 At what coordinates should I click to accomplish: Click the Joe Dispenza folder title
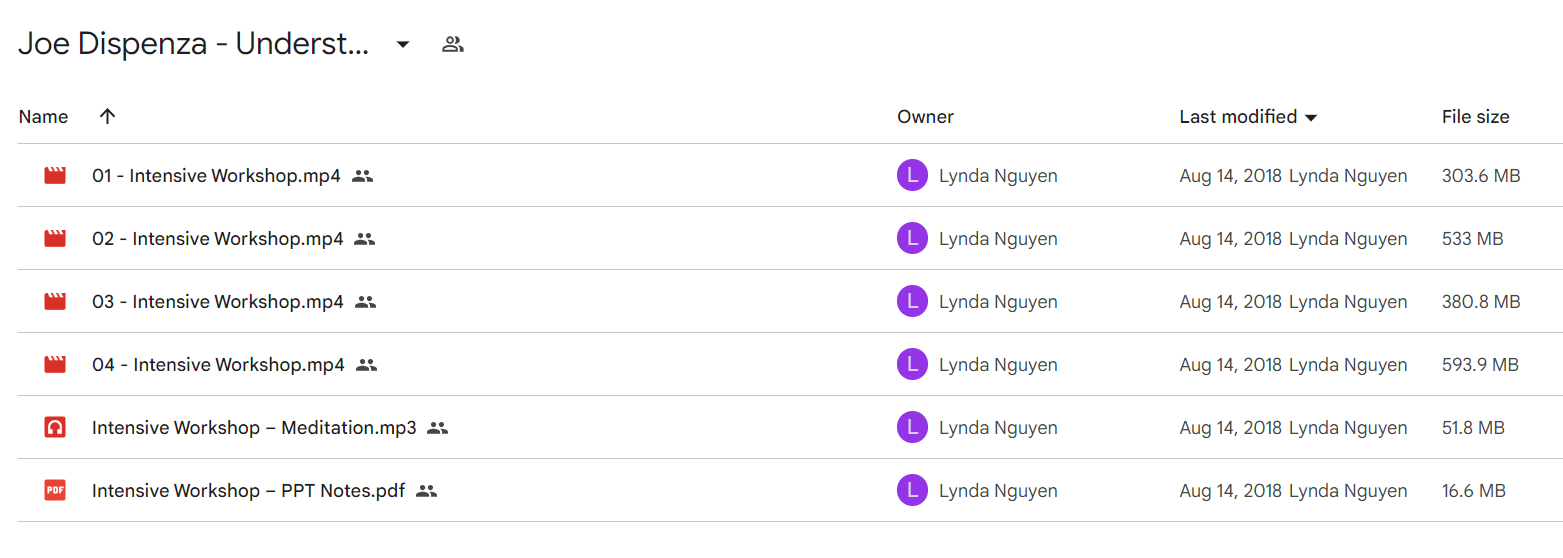(194, 45)
